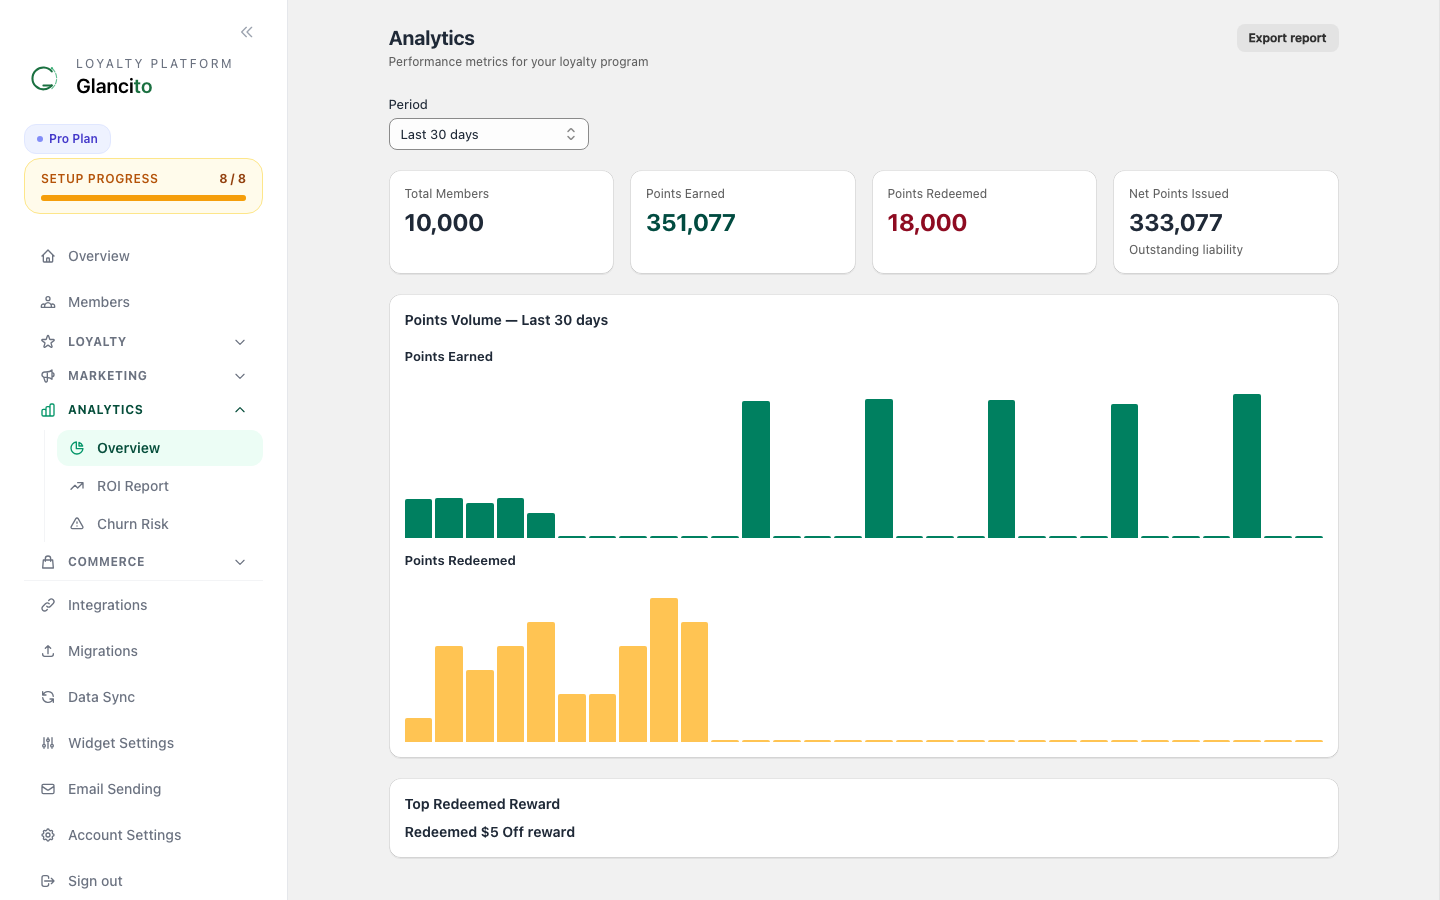This screenshot has width=1440, height=900.
Task: Expand the Loyalty section chevron
Action: click(240, 342)
